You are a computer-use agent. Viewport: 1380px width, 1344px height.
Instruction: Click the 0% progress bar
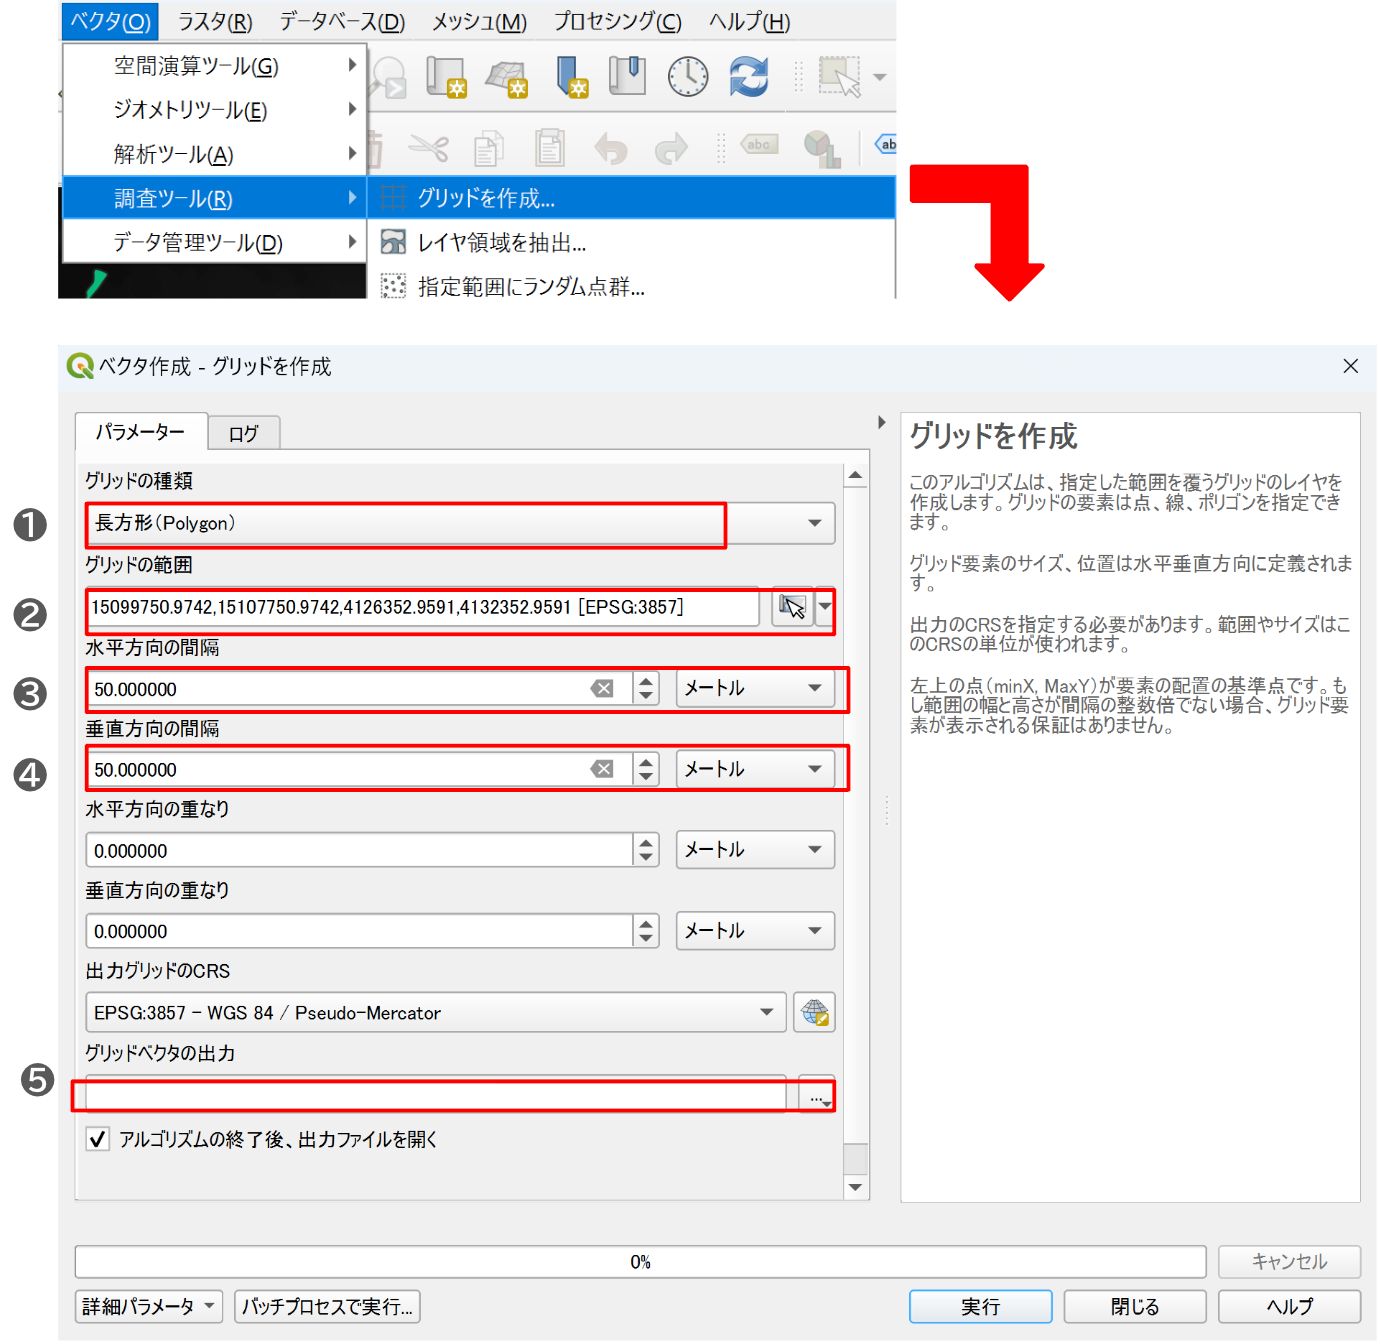[640, 1262]
